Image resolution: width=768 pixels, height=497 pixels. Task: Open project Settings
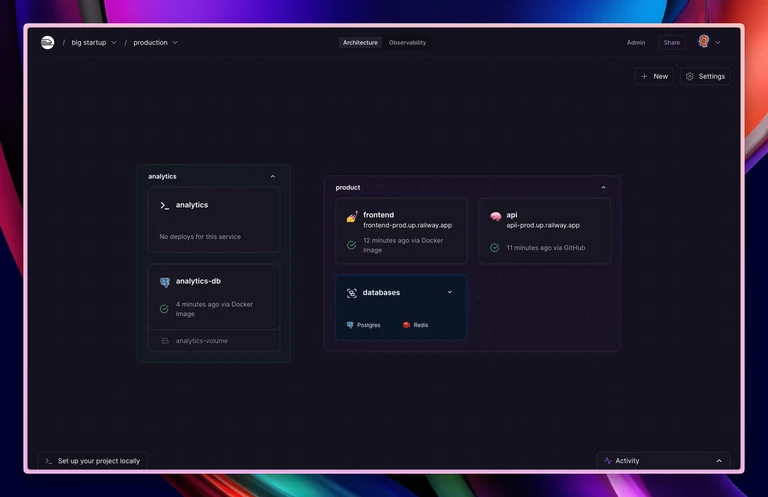pyautogui.click(x=705, y=76)
